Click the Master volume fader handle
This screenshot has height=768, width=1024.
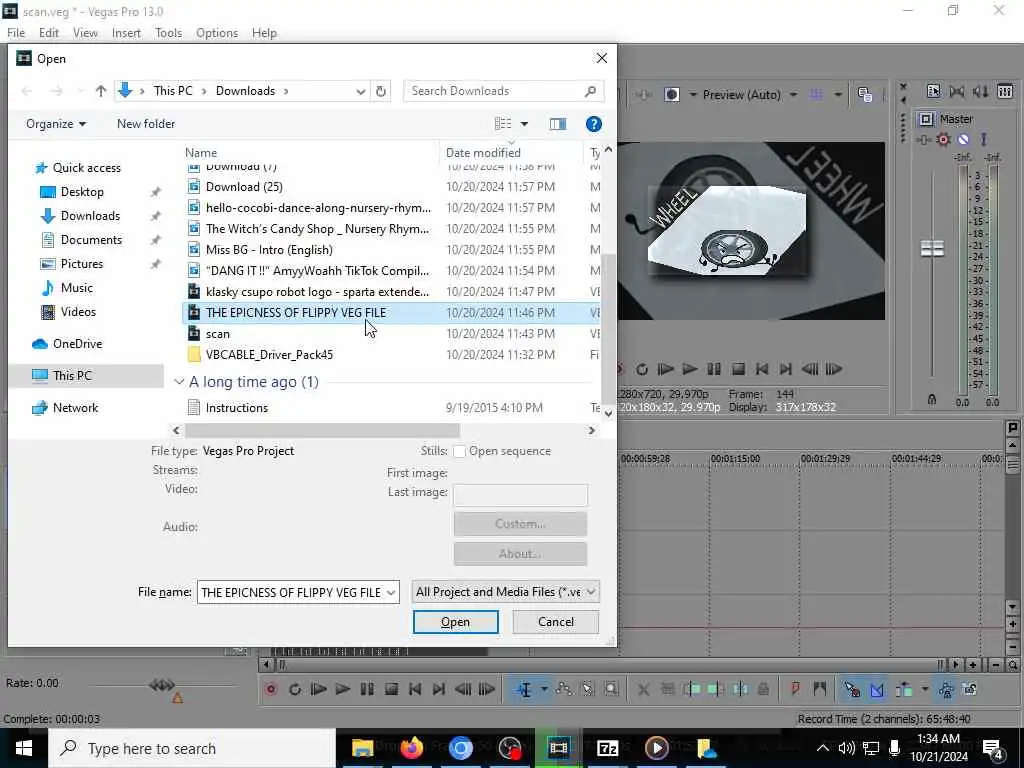point(932,248)
